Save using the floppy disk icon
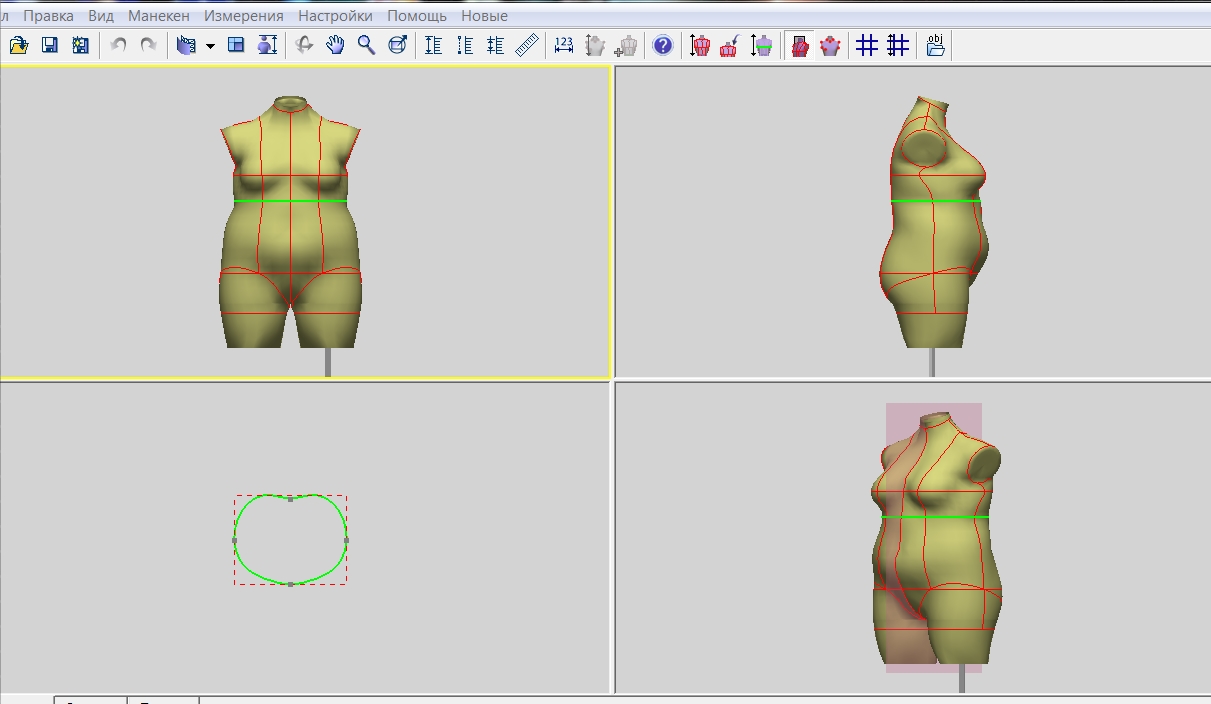 50,45
